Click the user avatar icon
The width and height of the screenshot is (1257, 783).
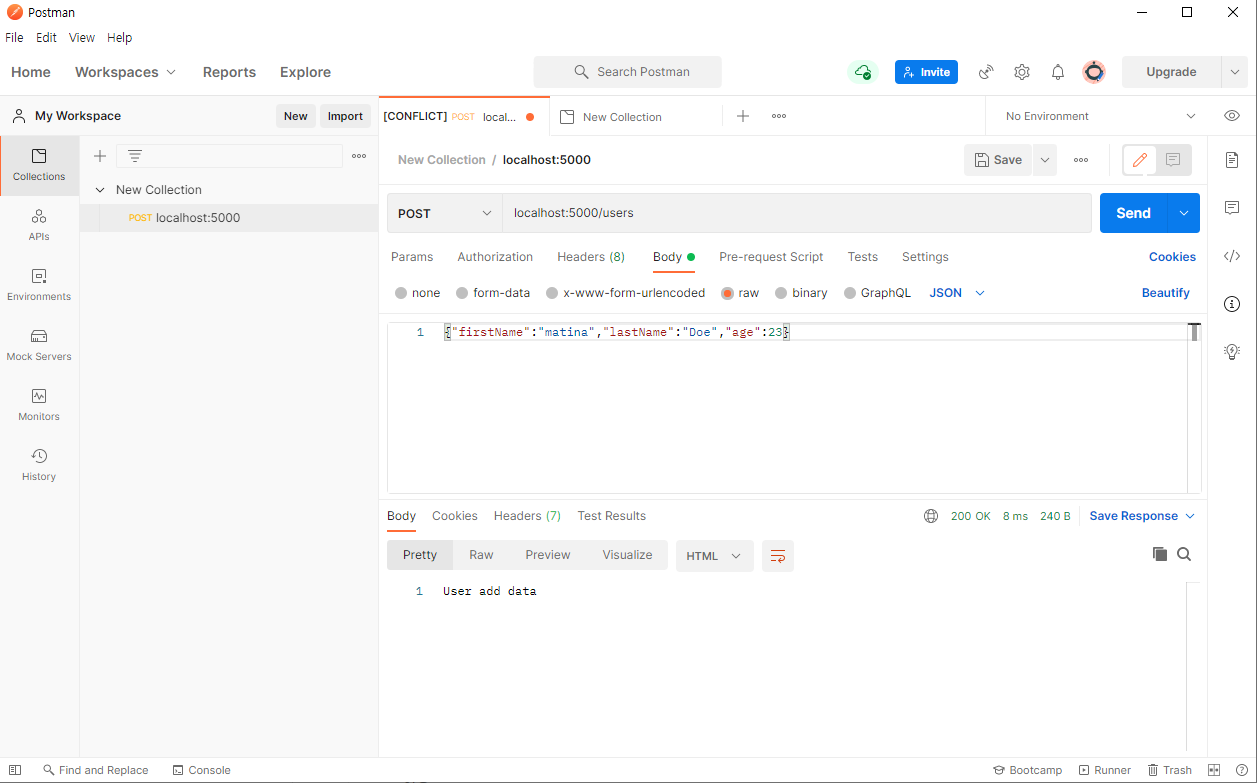1094,72
